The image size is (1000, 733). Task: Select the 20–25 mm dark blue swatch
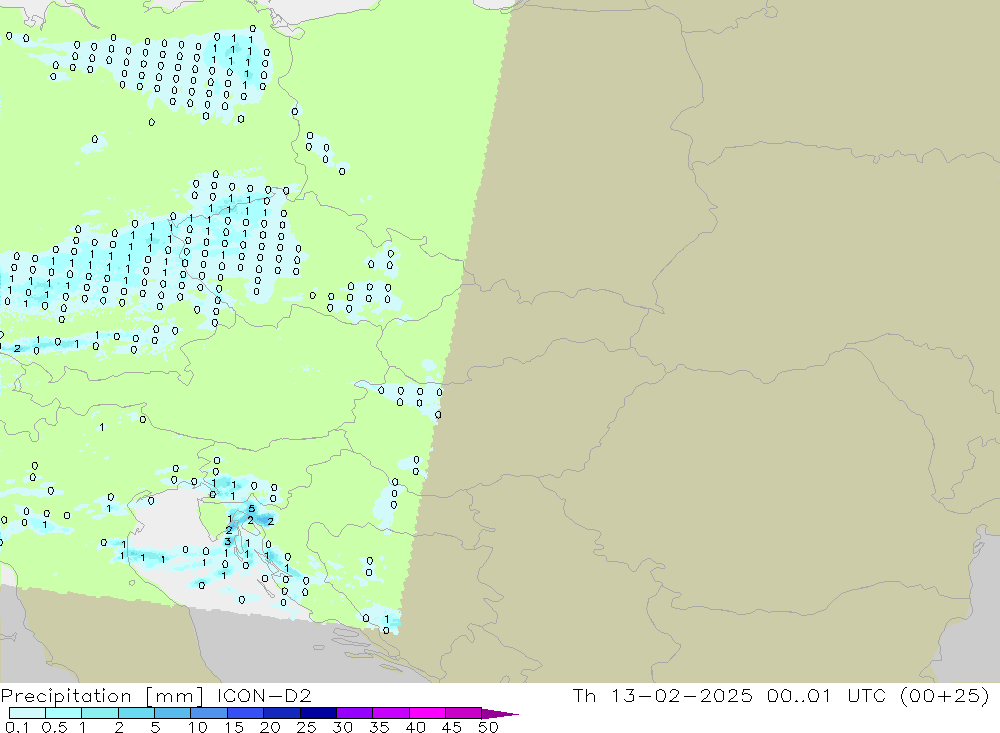point(281,713)
